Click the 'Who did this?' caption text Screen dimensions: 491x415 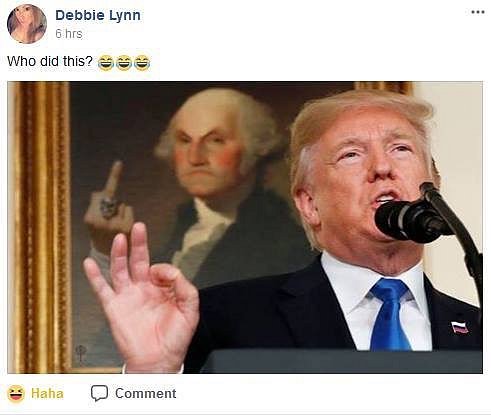click(x=50, y=61)
